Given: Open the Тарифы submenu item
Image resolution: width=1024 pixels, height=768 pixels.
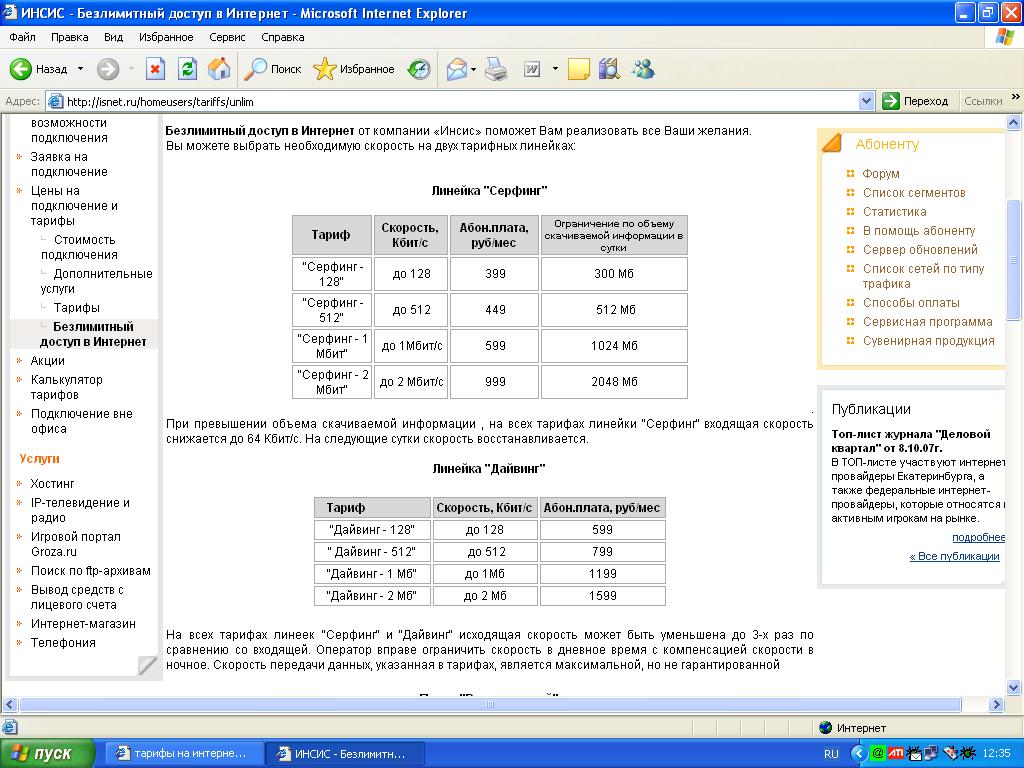Looking at the screenshot, I should (x=76, y=308).
